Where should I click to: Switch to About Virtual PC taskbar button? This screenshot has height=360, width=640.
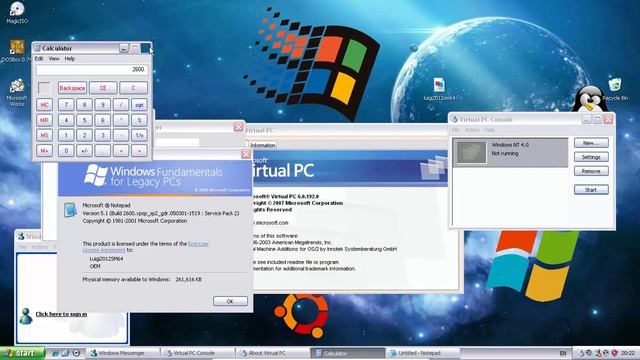(273, 353)
